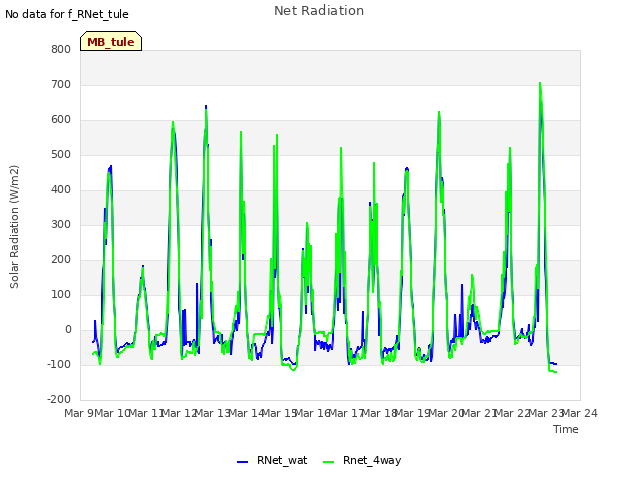Toggle the RNet_wat legend entry
Viewport: 640px width, 480px height.
coord(272,460)
